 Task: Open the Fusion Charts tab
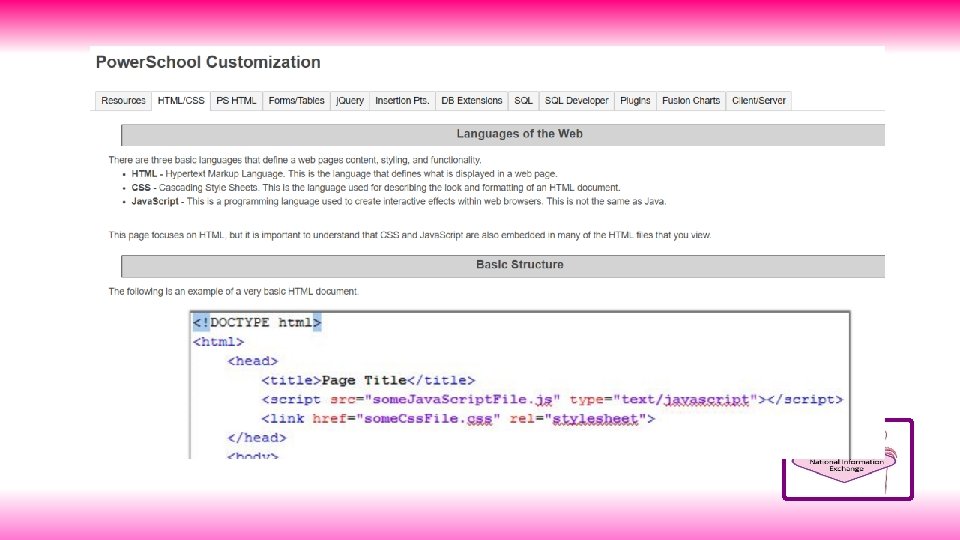pos(691,101)
